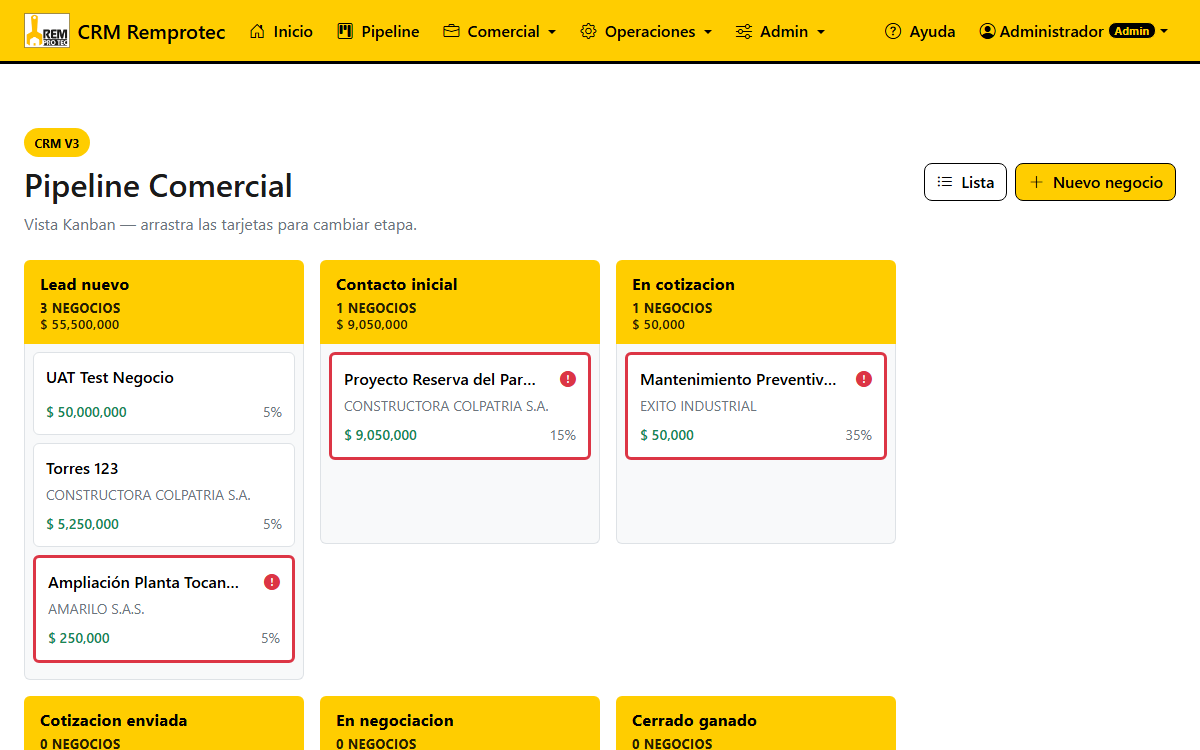
Task: Click alert icon on Ampliación Planta card
Action: click(272, 582)
